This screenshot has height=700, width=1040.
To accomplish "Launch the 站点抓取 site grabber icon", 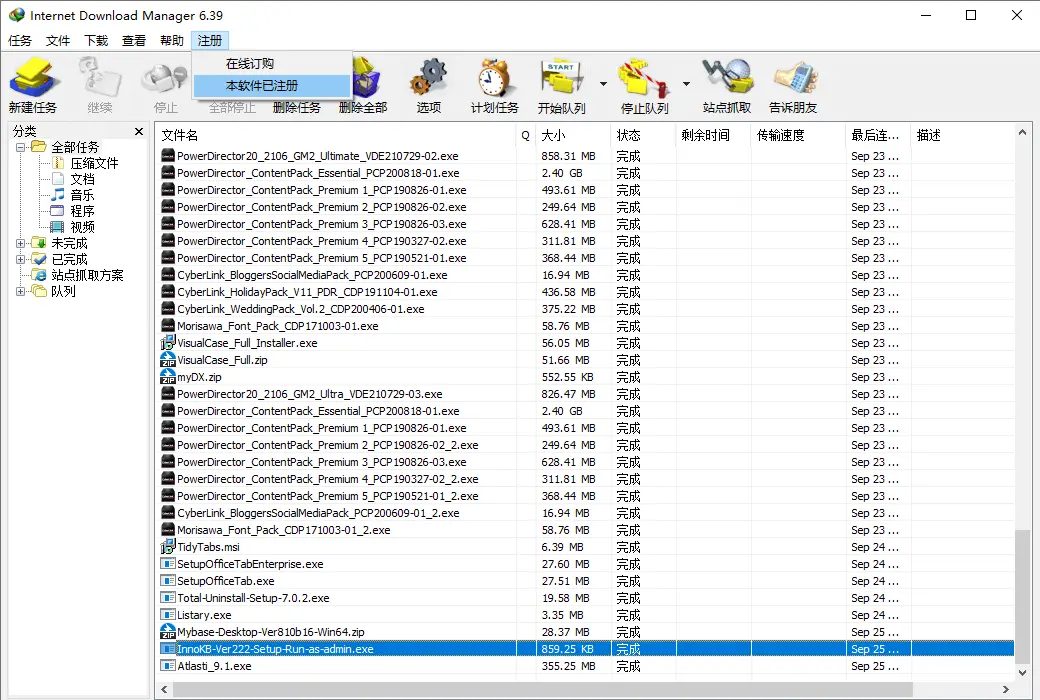I will pos(727,78).
